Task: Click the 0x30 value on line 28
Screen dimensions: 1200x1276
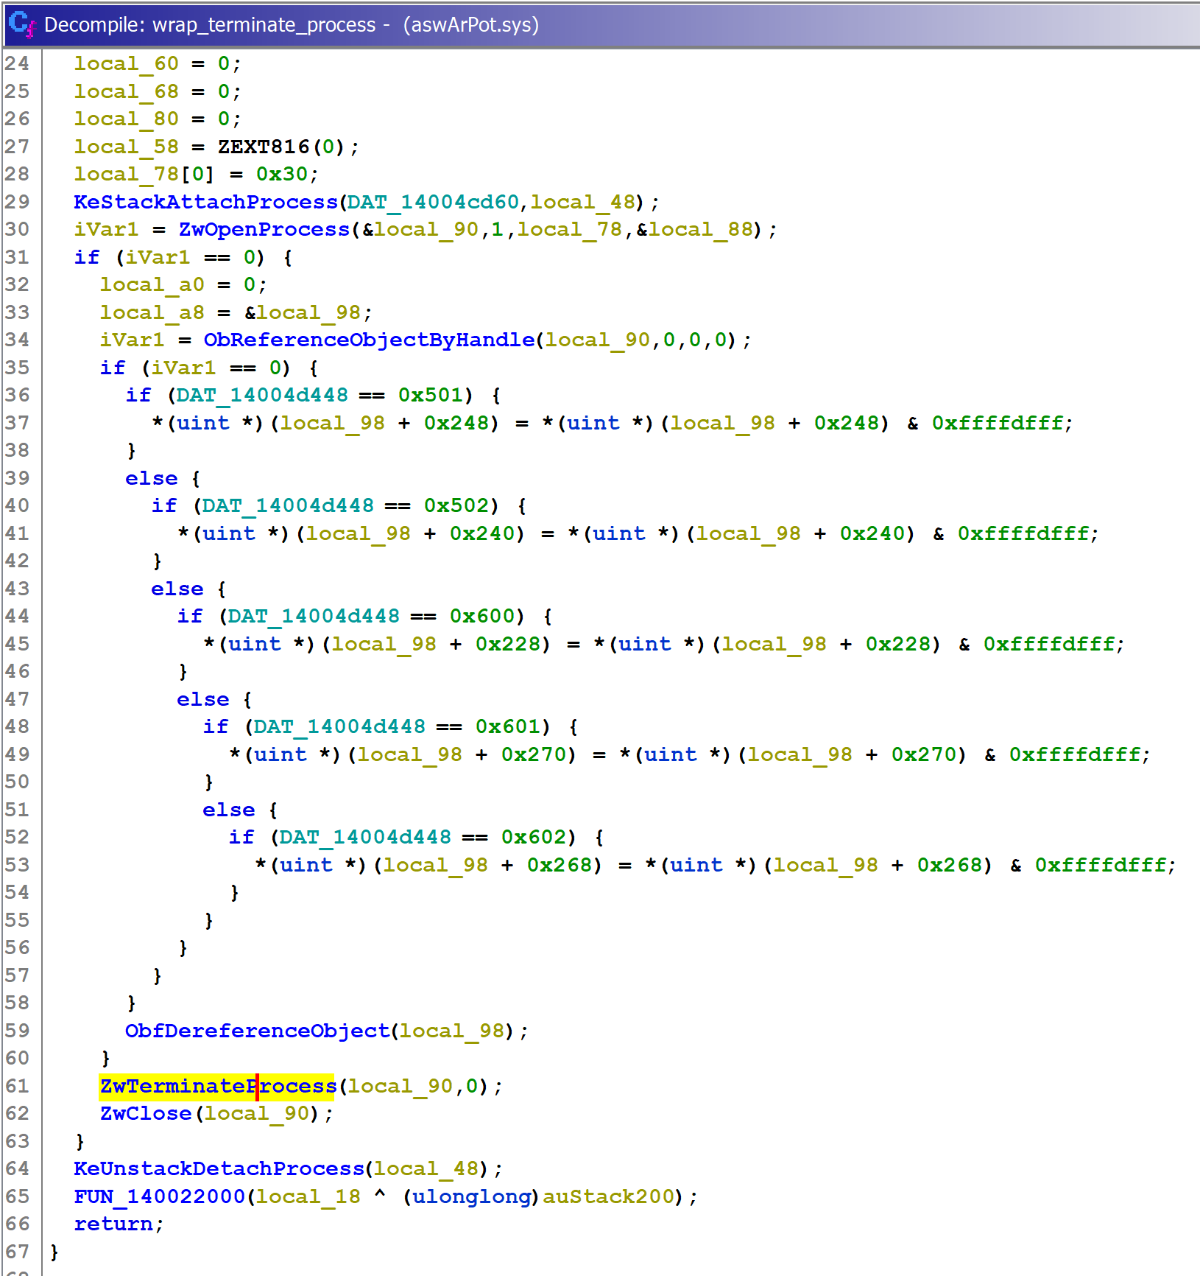Action: pos(282,174)
